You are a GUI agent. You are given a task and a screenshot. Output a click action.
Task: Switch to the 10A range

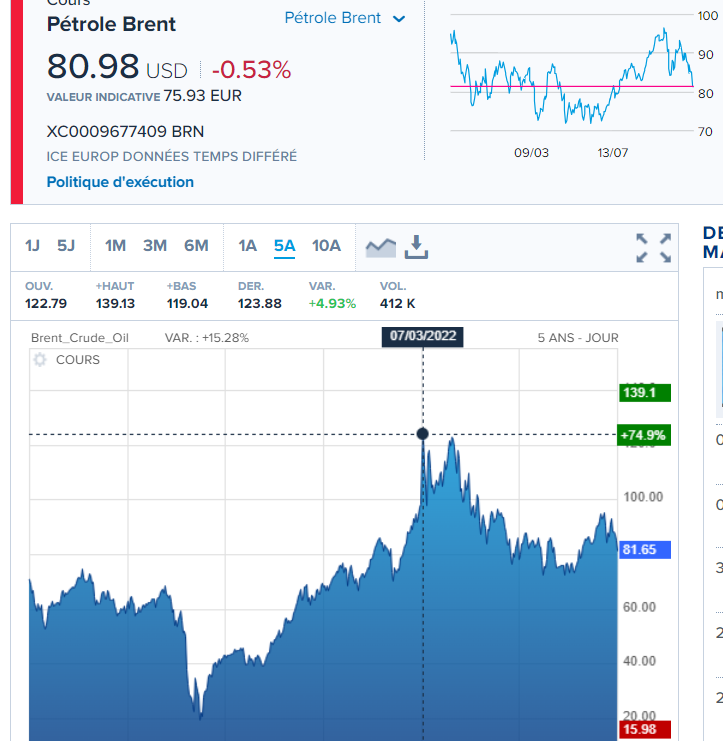tap(326, 246)
